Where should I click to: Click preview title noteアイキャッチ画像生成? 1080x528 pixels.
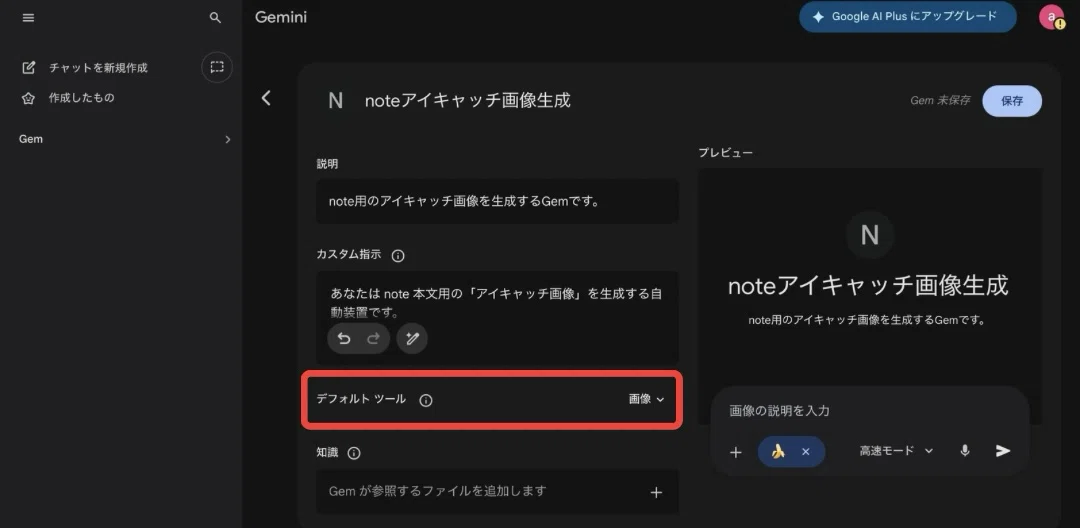[x=869, y=285]
